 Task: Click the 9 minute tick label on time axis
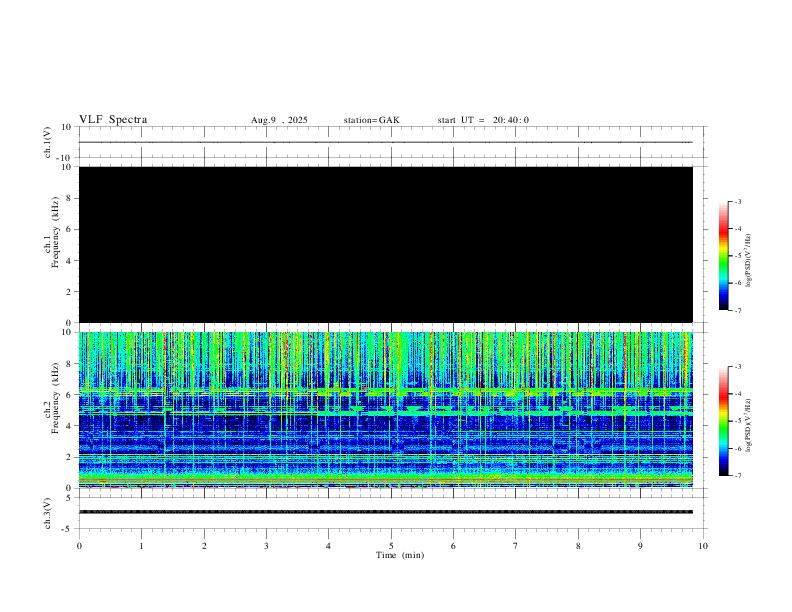coord(641,545)
